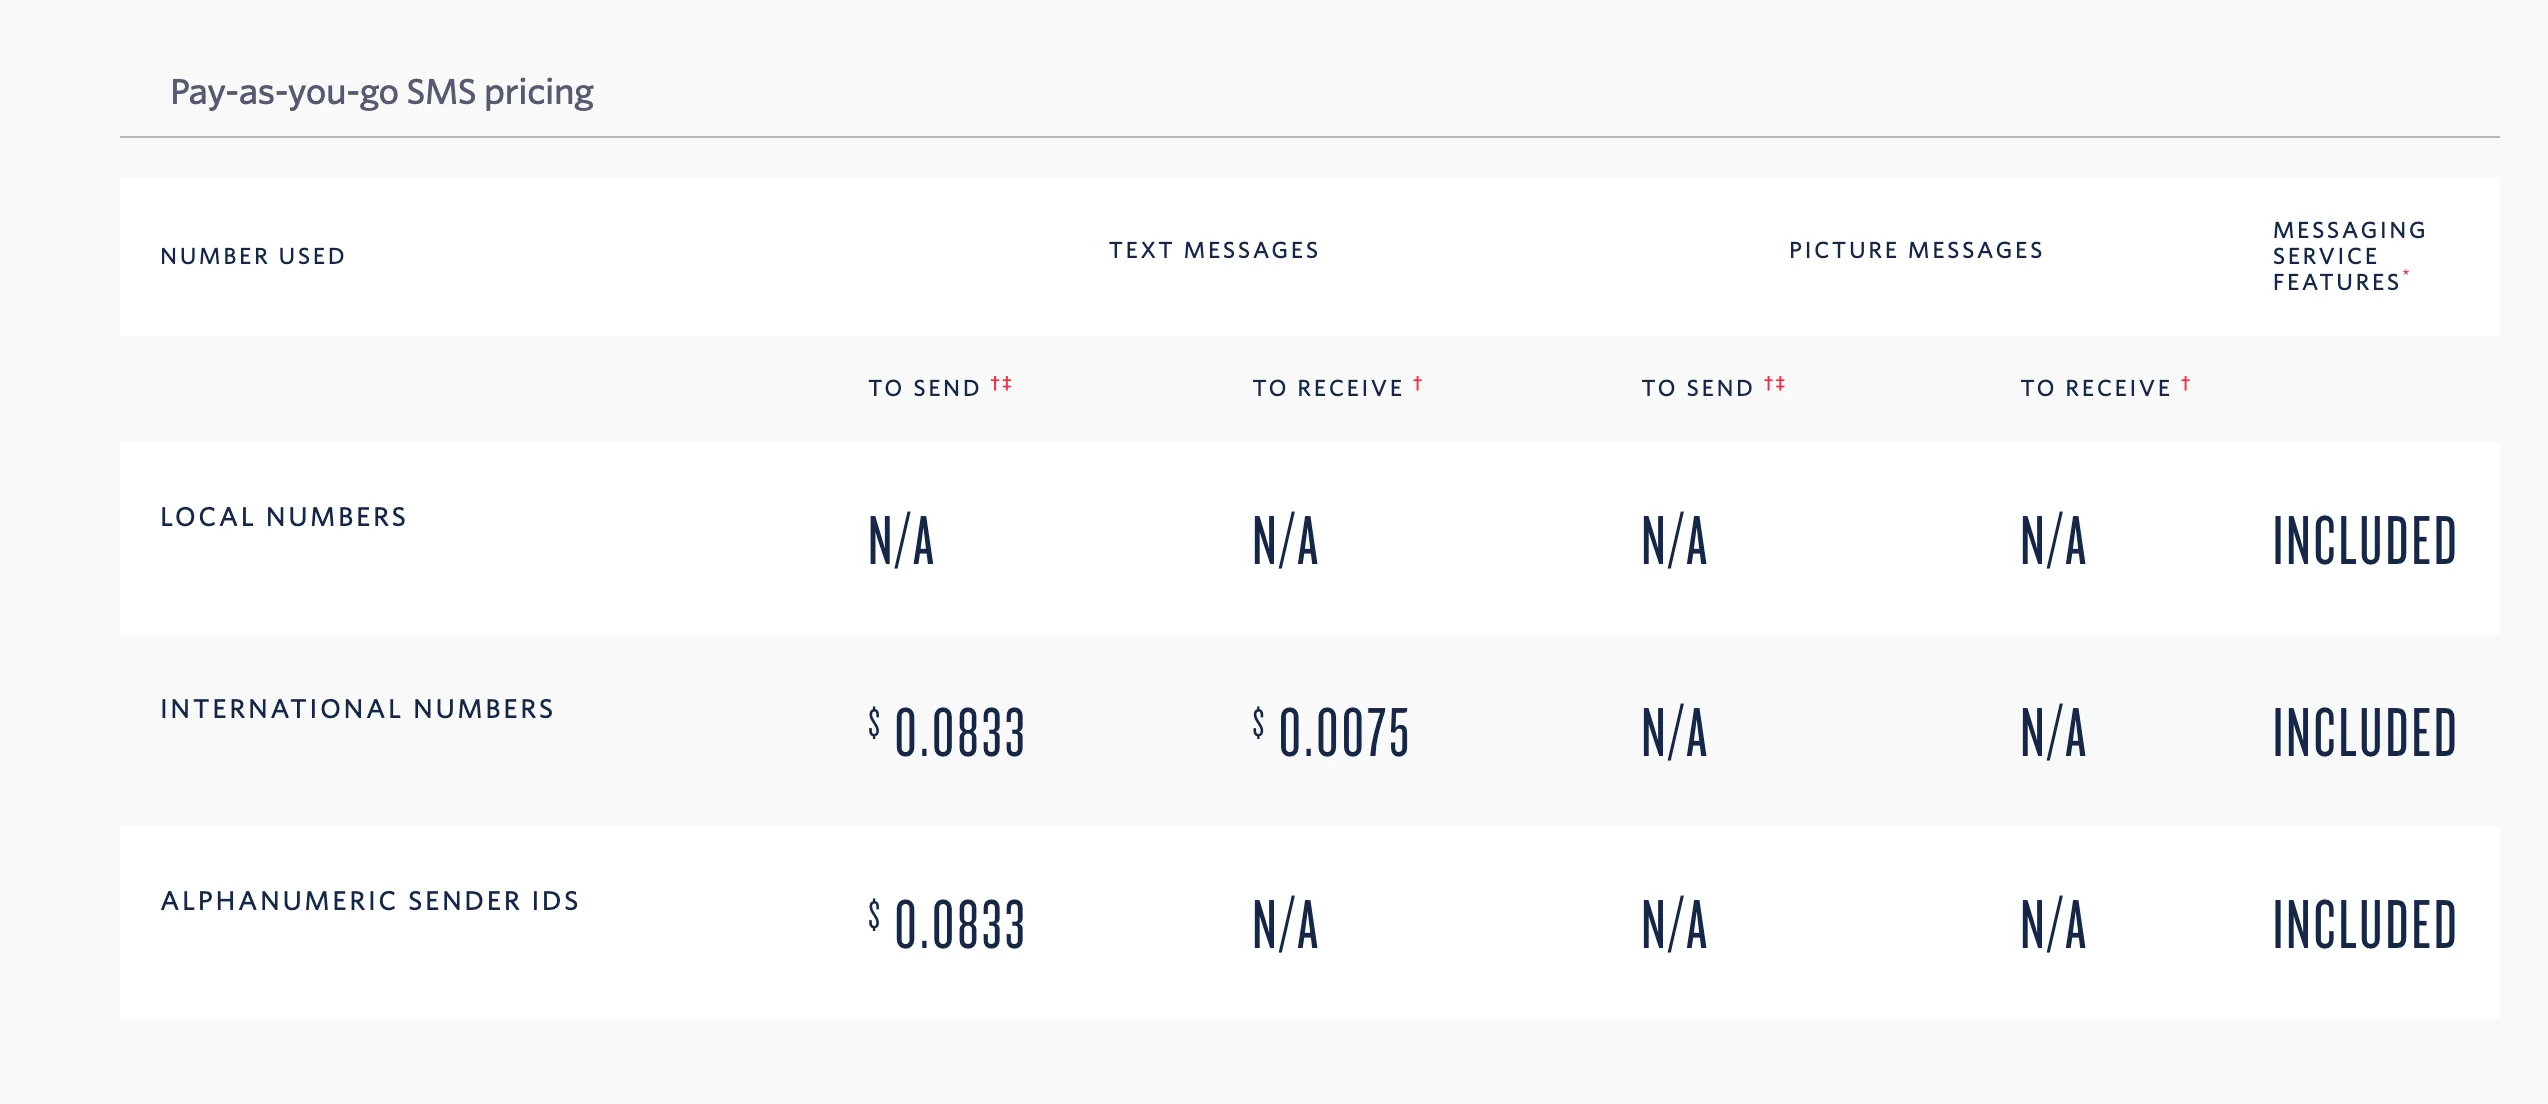Click the Pay-as-you-go SMS pricing heading
Viewport: 2548px width, 1104px height.
pos(382,92)
